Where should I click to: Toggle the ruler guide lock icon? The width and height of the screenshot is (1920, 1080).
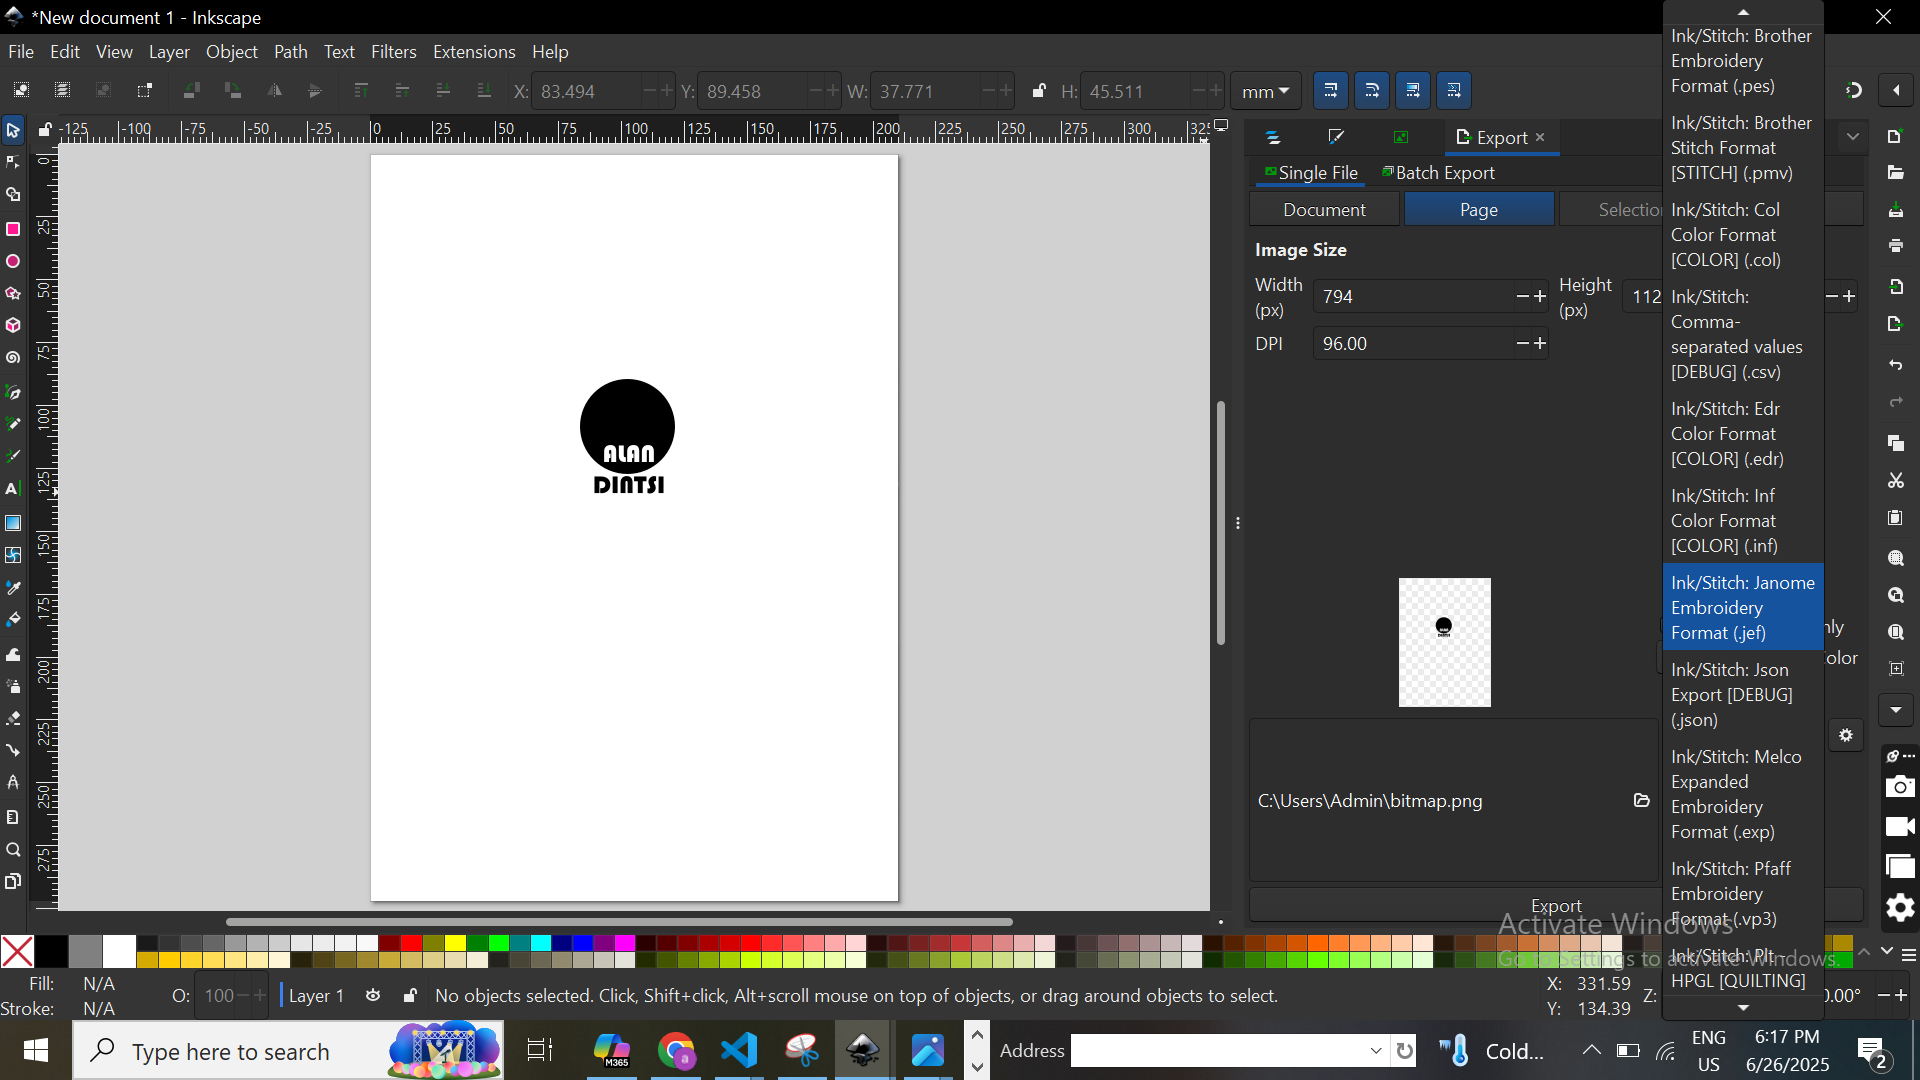point(45,129)
